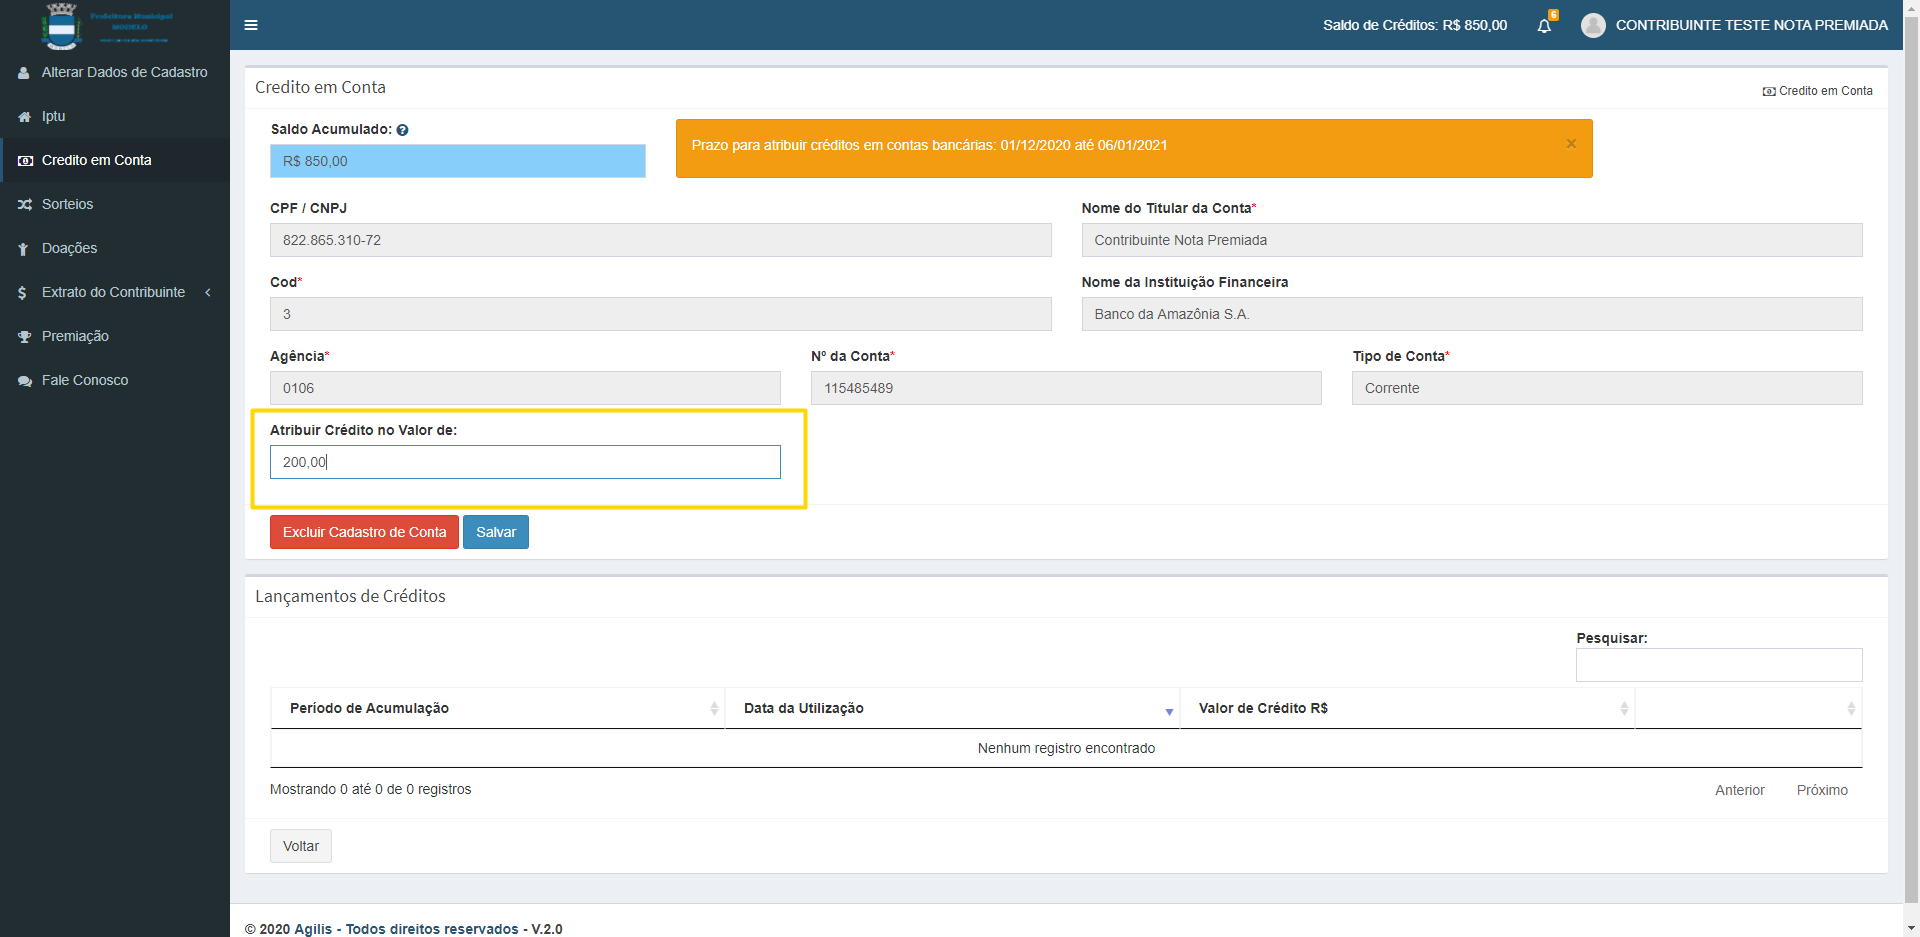Click the Pesquisar search field

[1718, 665]
